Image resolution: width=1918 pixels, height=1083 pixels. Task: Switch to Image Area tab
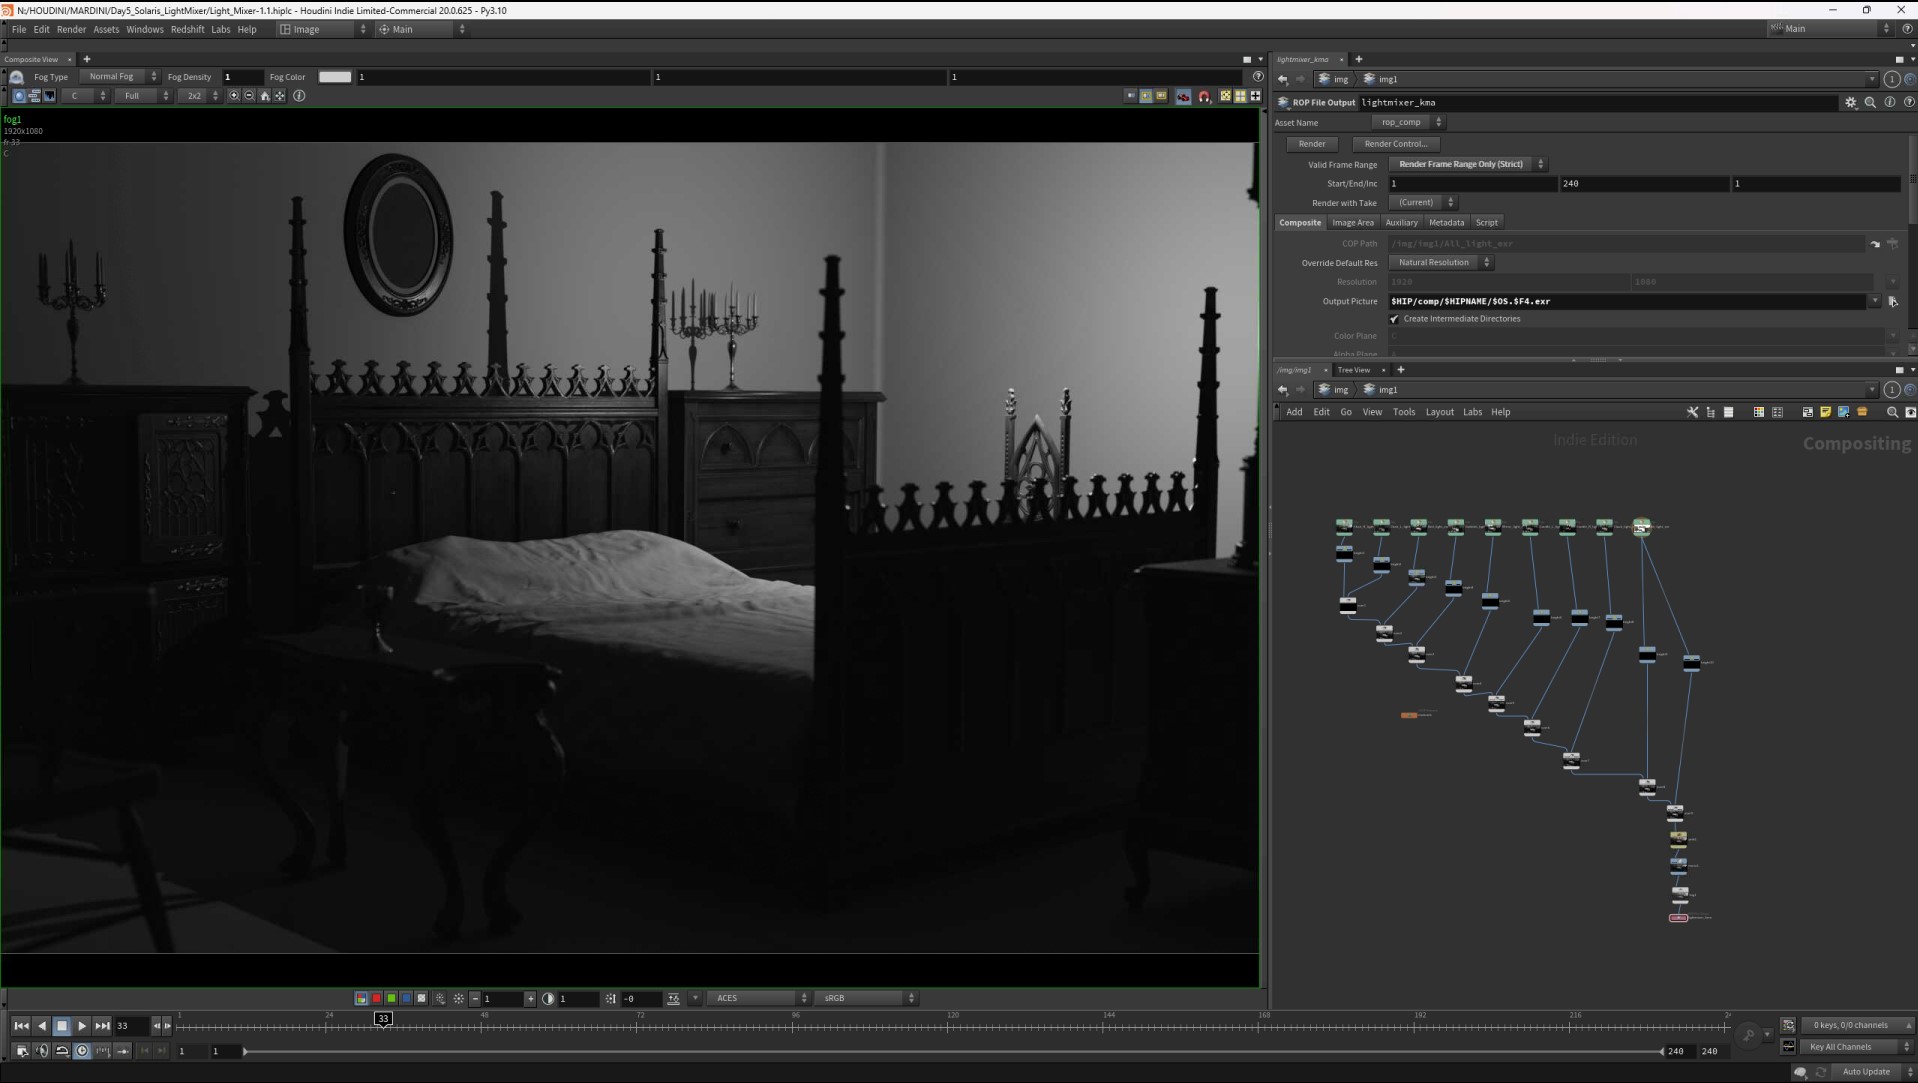(x=1352, y=223)
